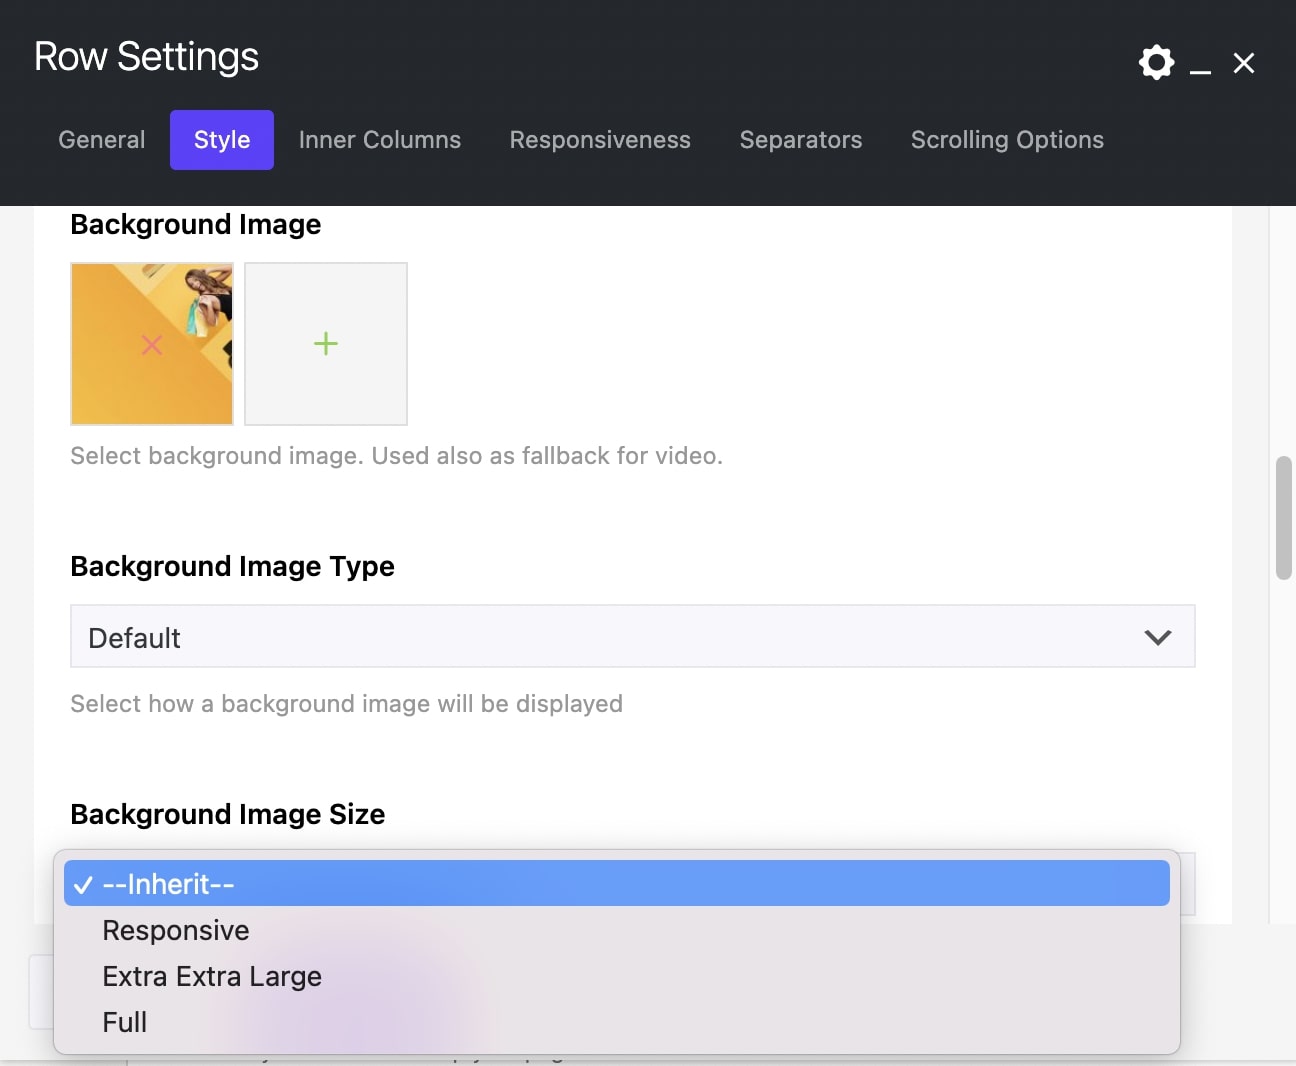Switch to the General tab
Screen dimensions: 1296x1066
(100, 140)
